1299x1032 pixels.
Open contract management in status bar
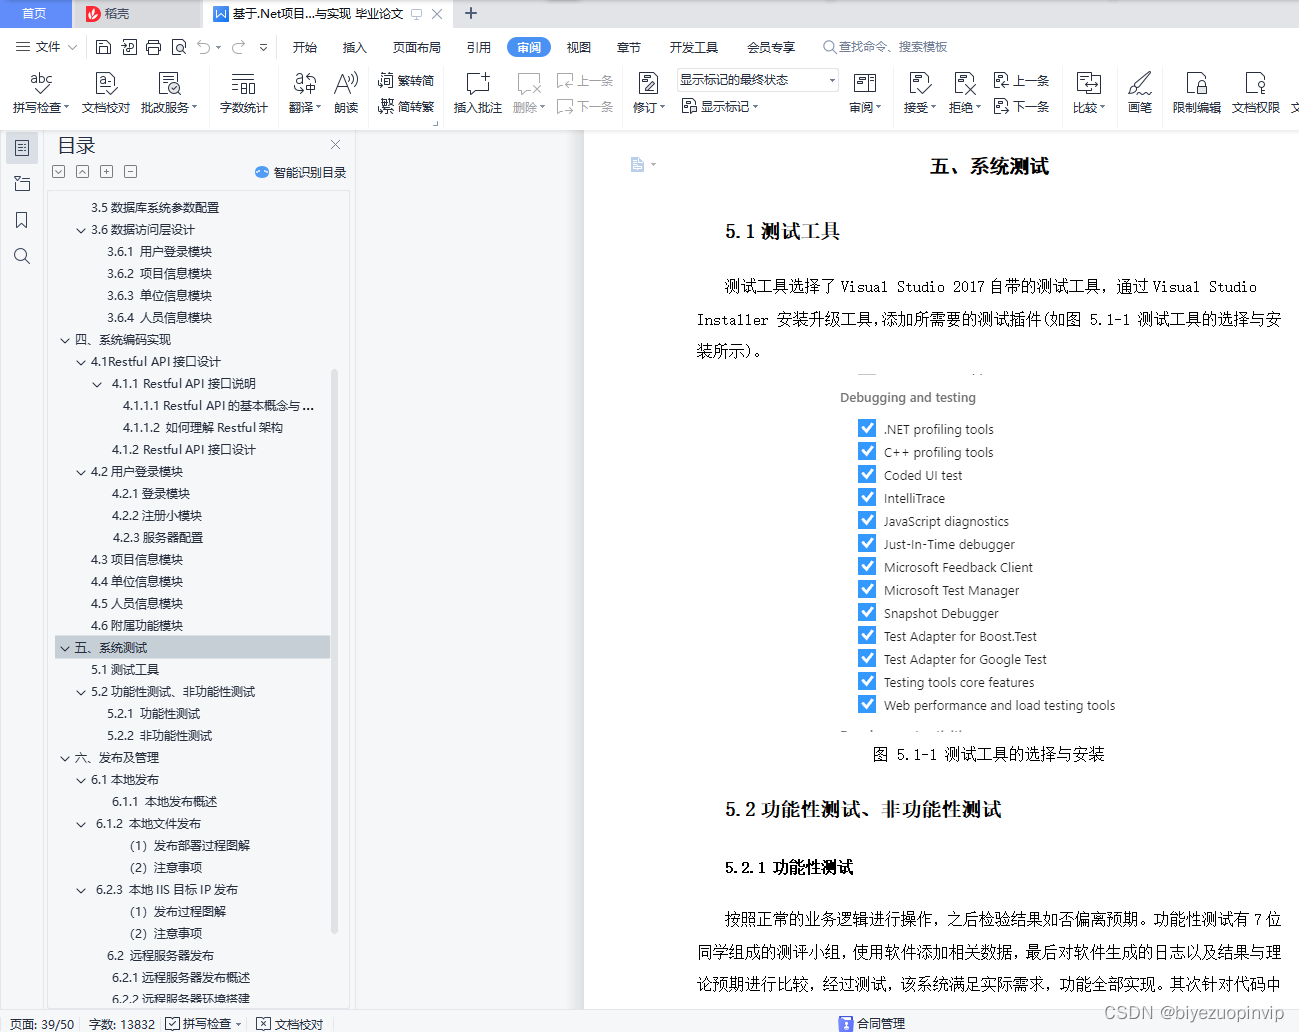[872, 1023]
